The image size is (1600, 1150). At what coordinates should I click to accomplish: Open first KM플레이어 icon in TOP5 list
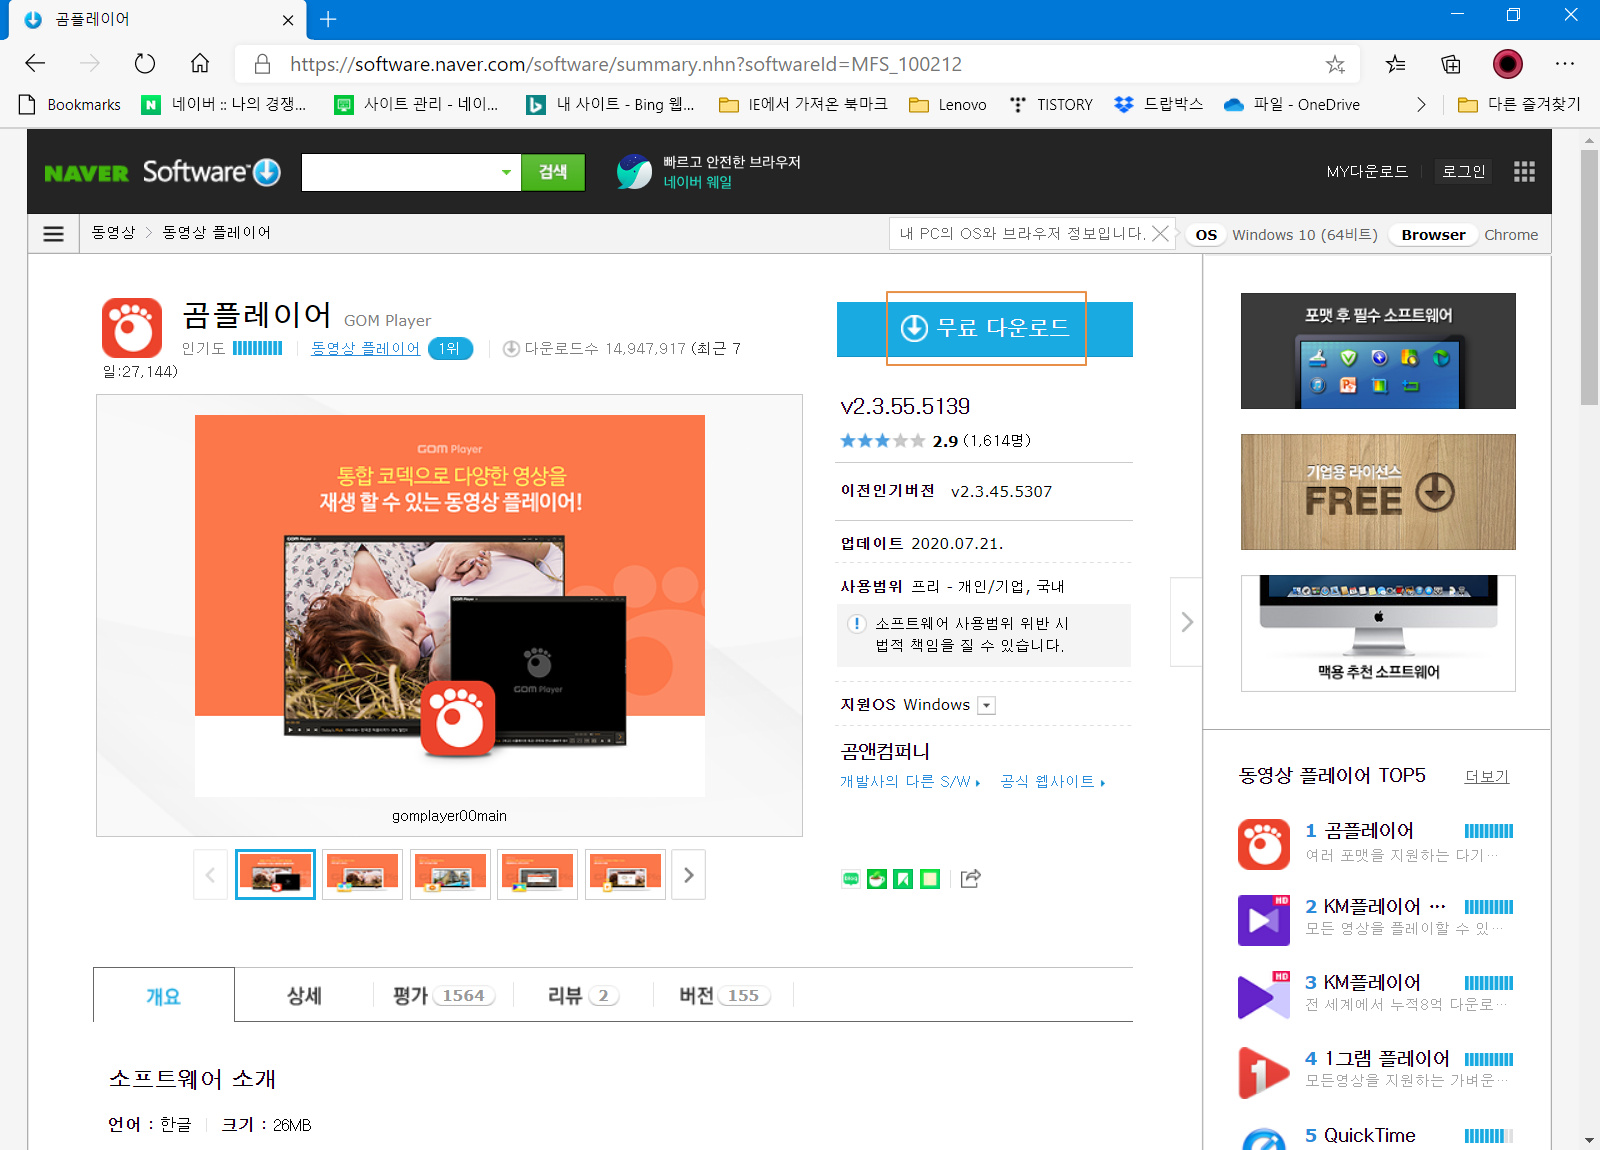click(1264, 920)
